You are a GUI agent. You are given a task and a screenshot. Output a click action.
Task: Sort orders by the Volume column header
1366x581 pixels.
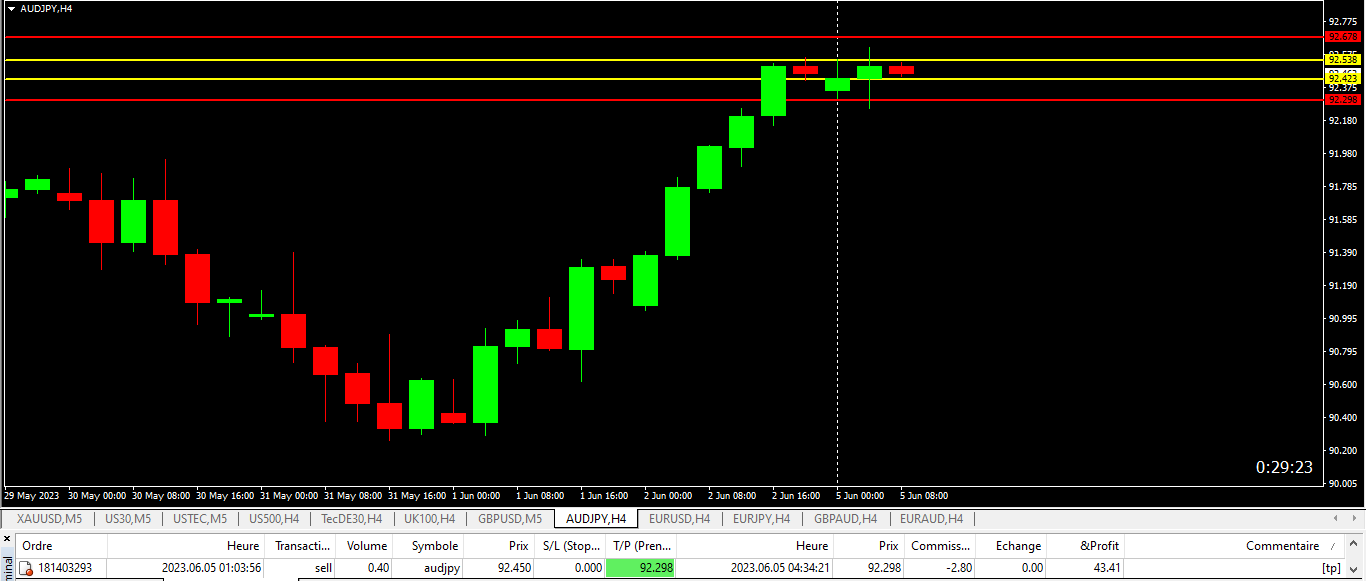367,546
